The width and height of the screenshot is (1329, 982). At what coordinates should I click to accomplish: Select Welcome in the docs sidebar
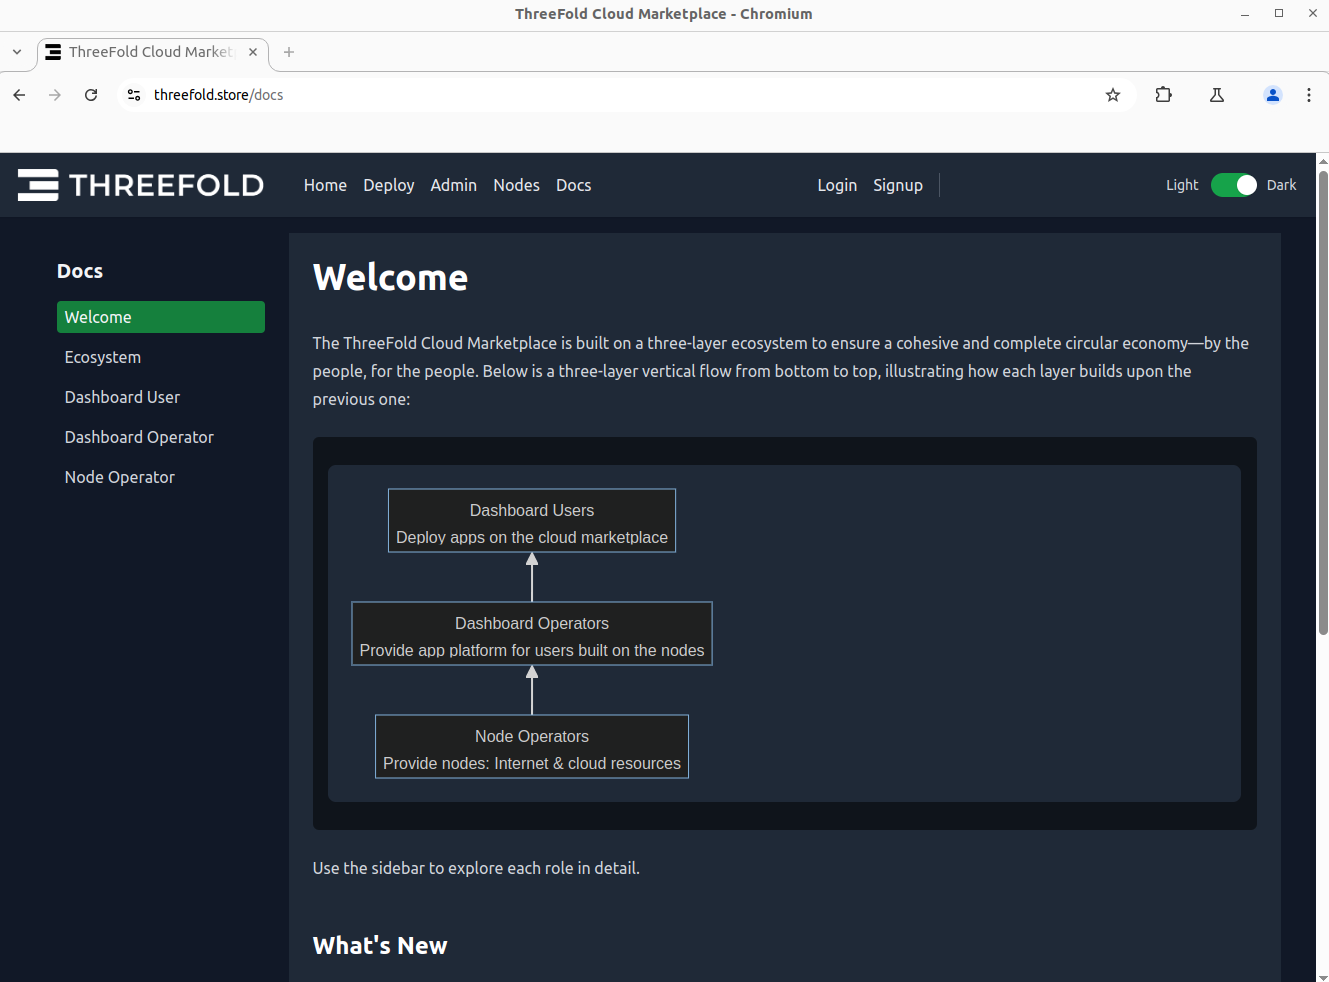(x=161, y=317)
